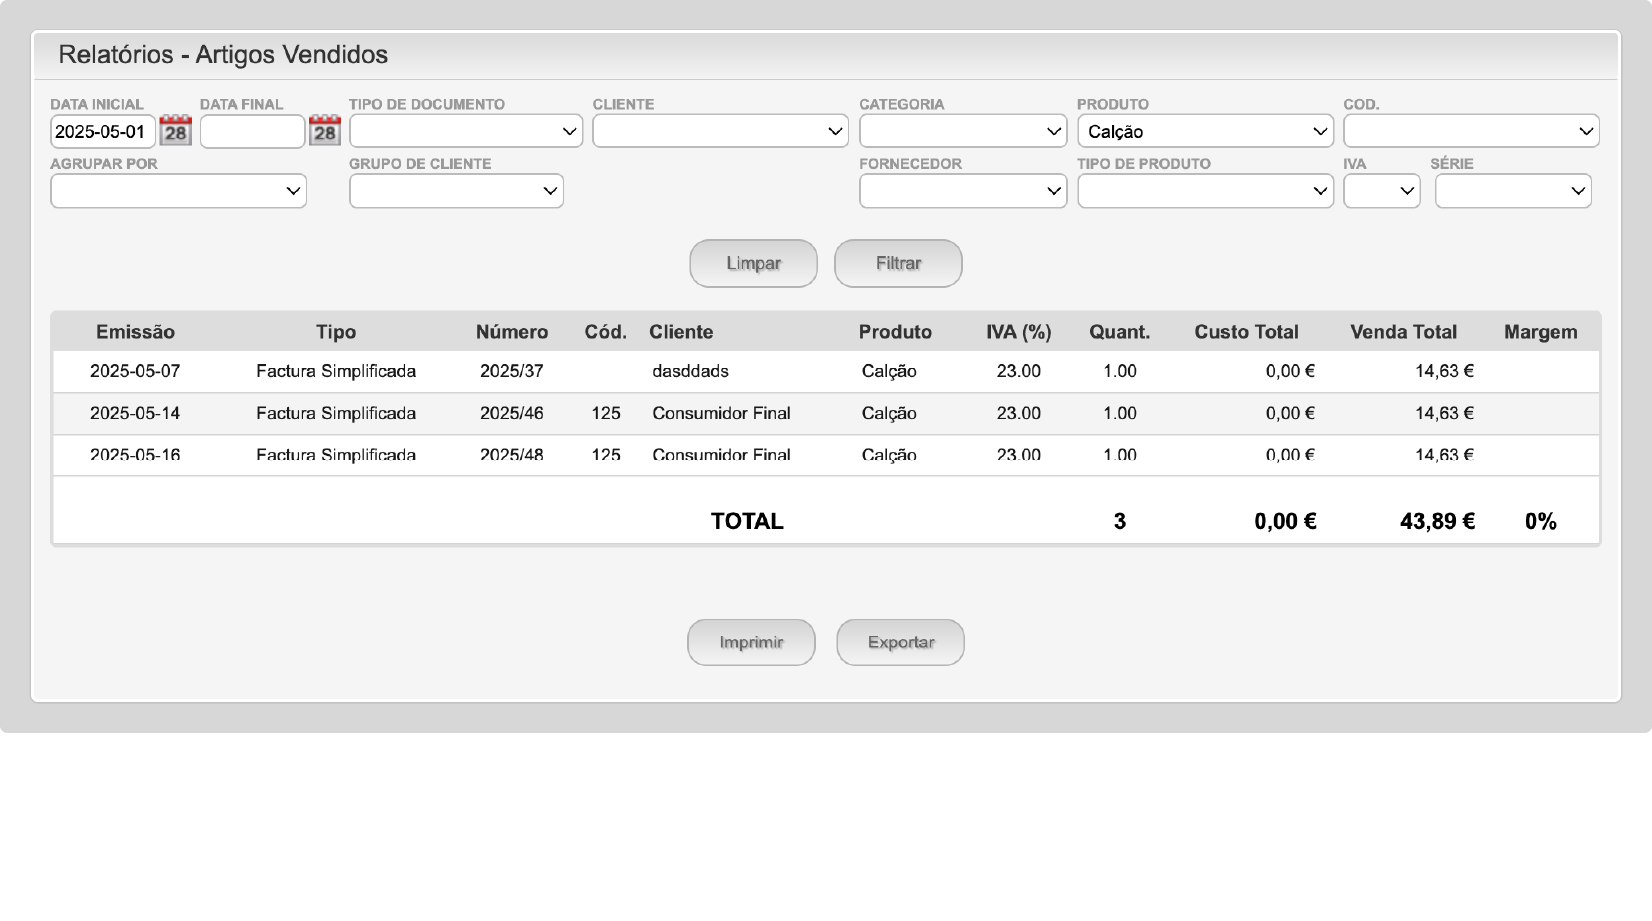This screenshot has height=921, width=1652.
Task: Expand the Série dropdown
Action: (x=1512, y=191)
